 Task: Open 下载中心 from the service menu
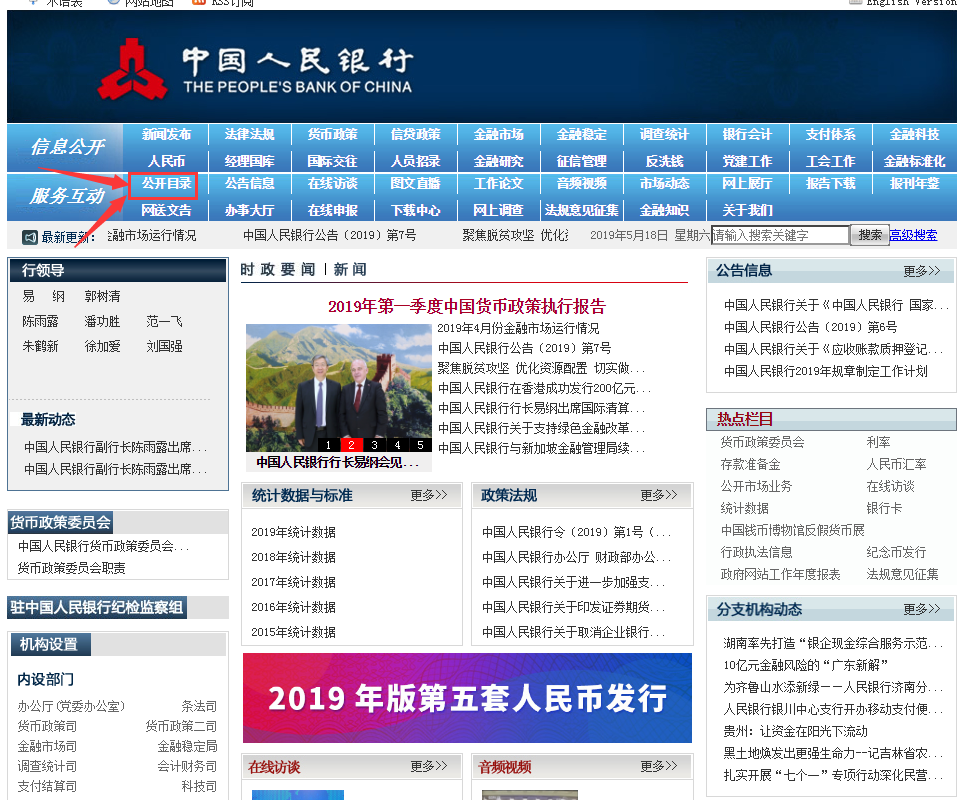415,210
